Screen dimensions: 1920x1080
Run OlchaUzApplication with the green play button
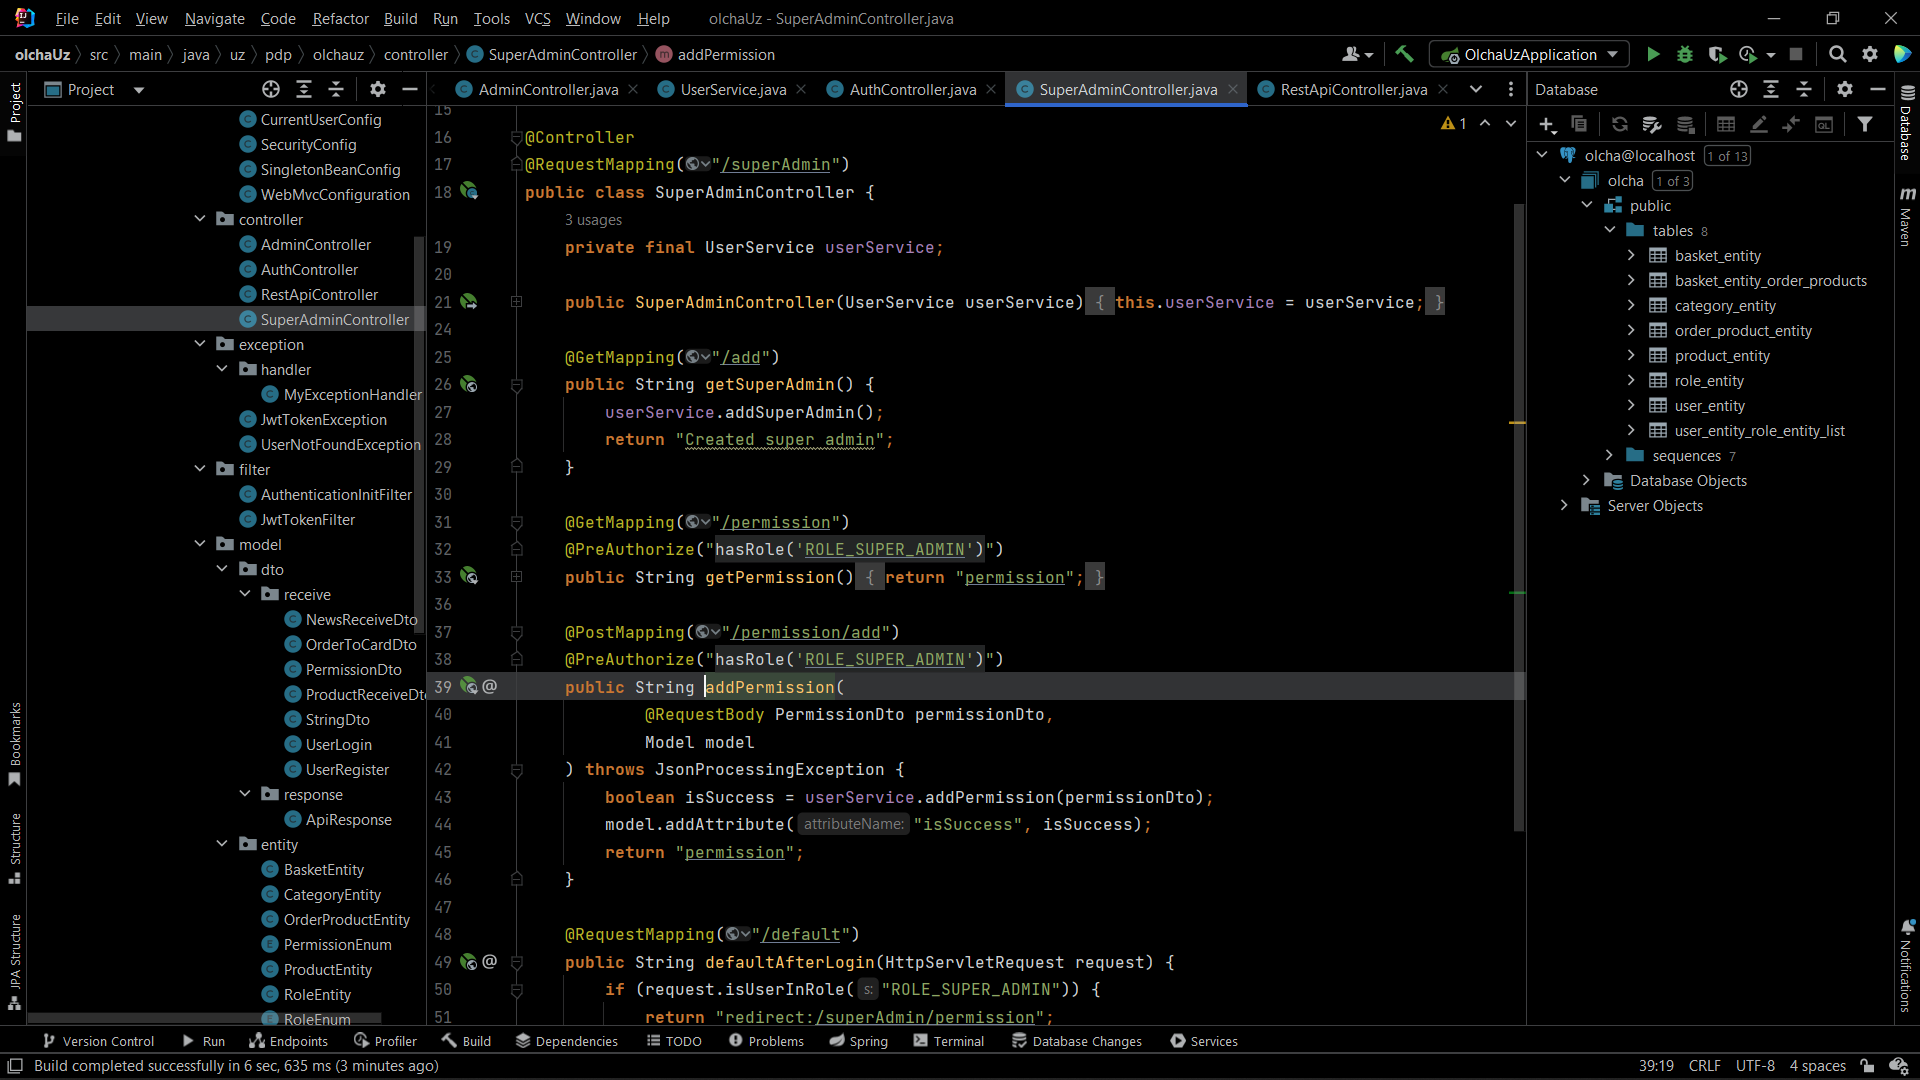[1653, 54]
